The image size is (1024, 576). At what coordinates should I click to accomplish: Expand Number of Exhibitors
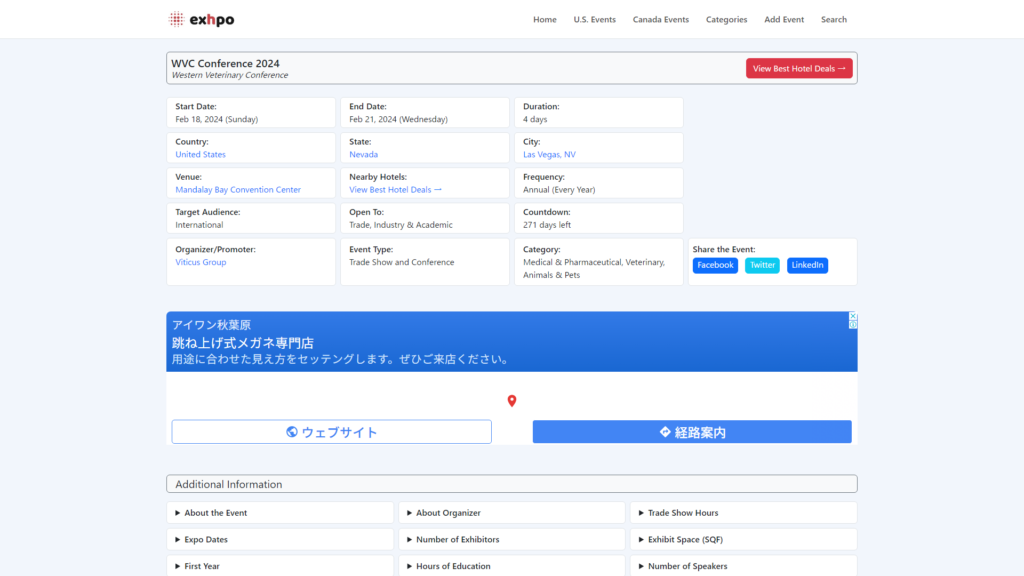tap(512, 539)
